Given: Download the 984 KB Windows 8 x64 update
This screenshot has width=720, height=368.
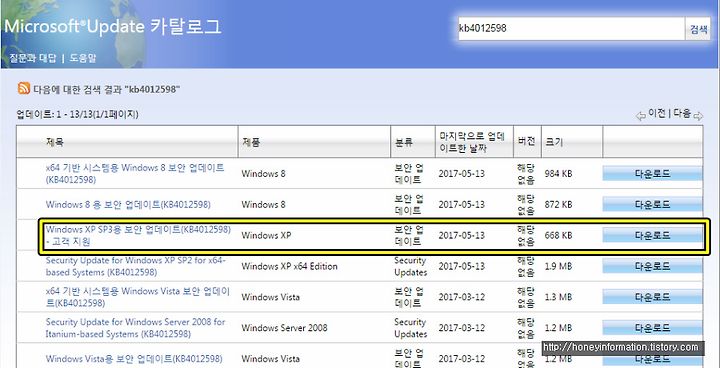Looking at the screenshot, I should 652,174.
